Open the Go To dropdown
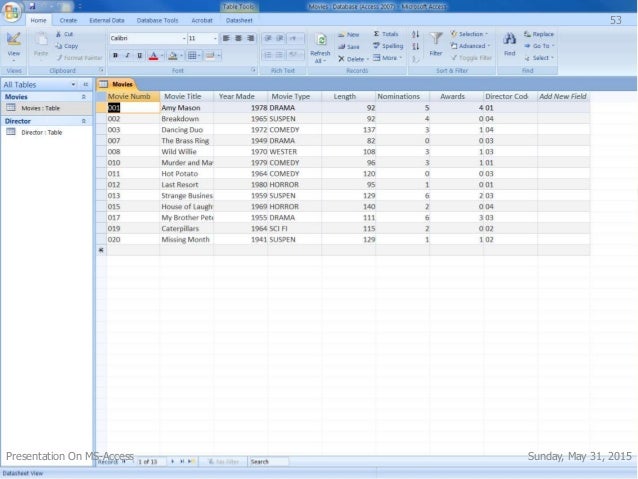The width and height of the screenshot is (638, 479). click(x=540, y=46)
